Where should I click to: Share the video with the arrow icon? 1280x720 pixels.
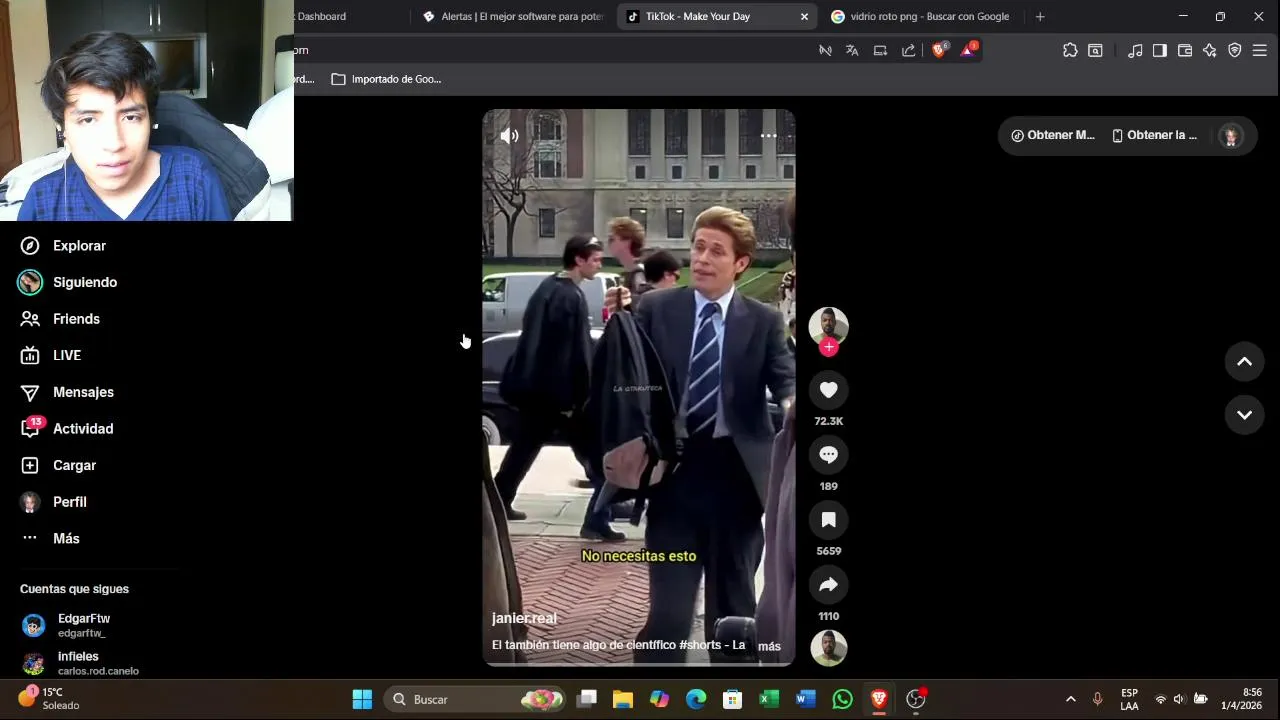pyautogui.click(x=828, y=585)
